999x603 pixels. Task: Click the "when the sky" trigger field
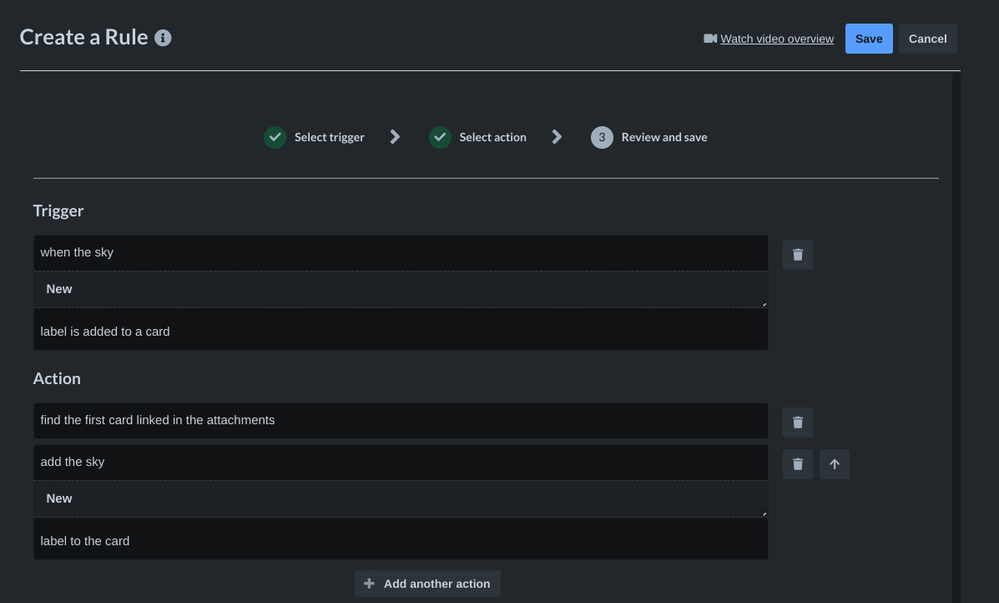point(400,252)
